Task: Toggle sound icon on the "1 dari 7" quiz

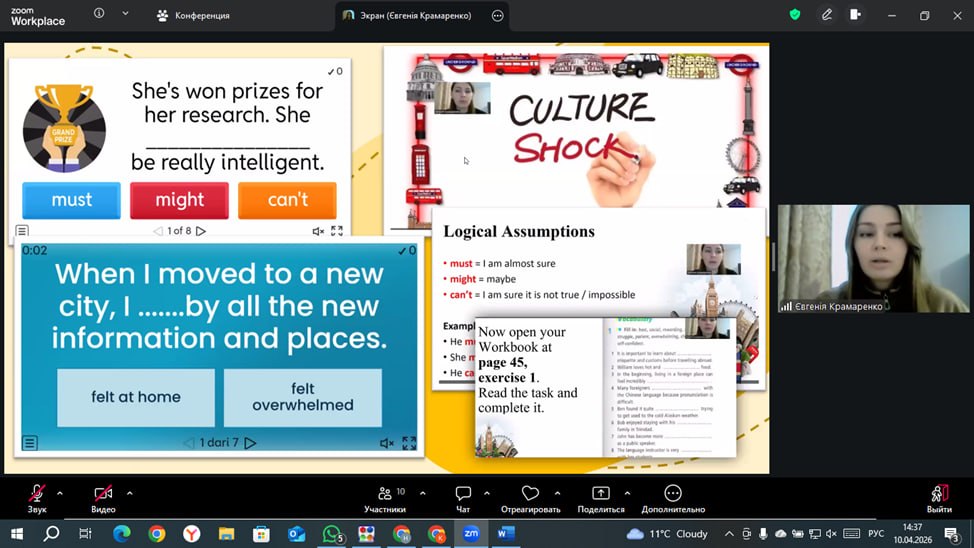Action: [x=387, y=443]
